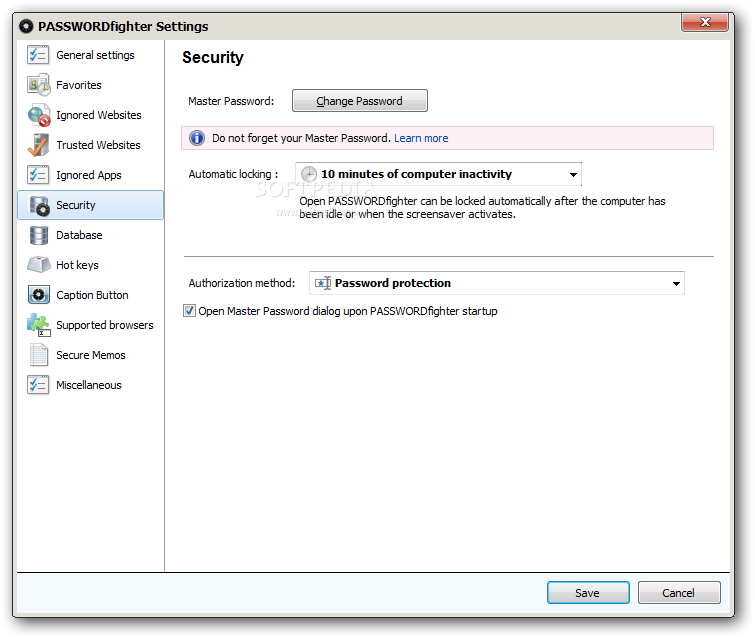Viewport: 755px width, 638px height.
Task: Click the Miscellaneous checklist icon
Action: [x=38, y=385]
